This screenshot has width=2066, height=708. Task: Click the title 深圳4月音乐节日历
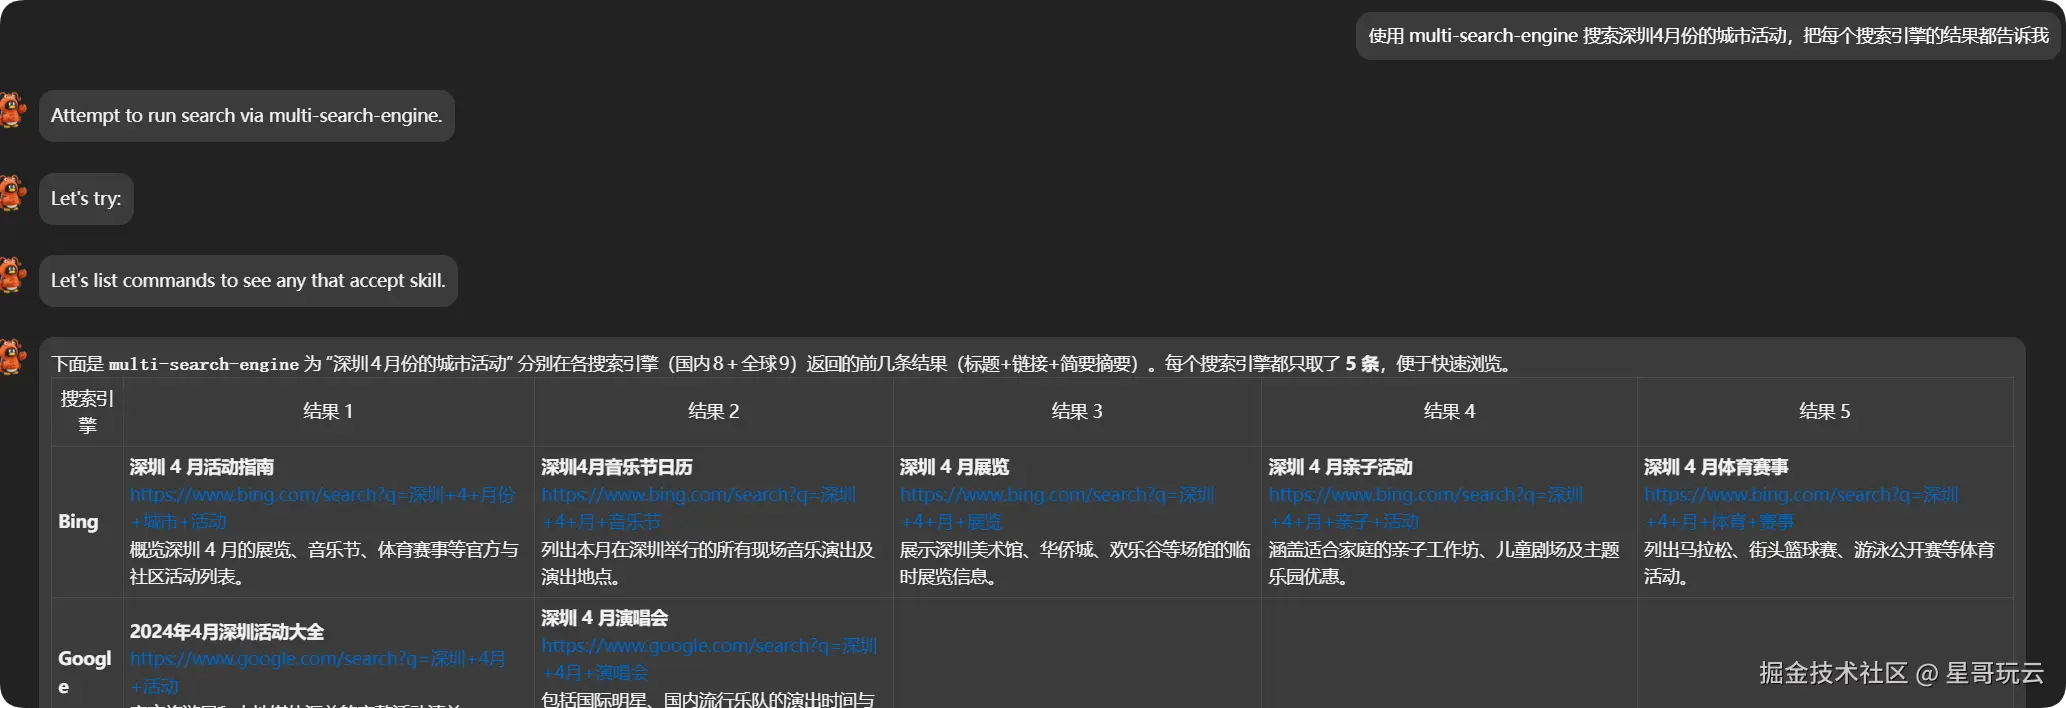pos(616,467)
